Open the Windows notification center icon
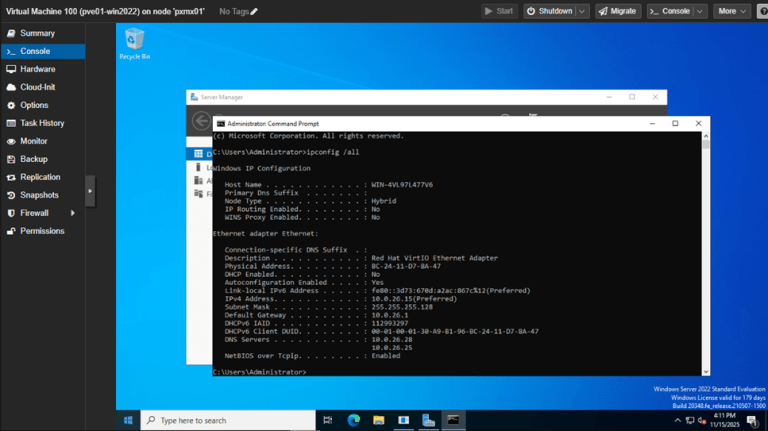This screenshot has width=768, height=431. [752, 420]
